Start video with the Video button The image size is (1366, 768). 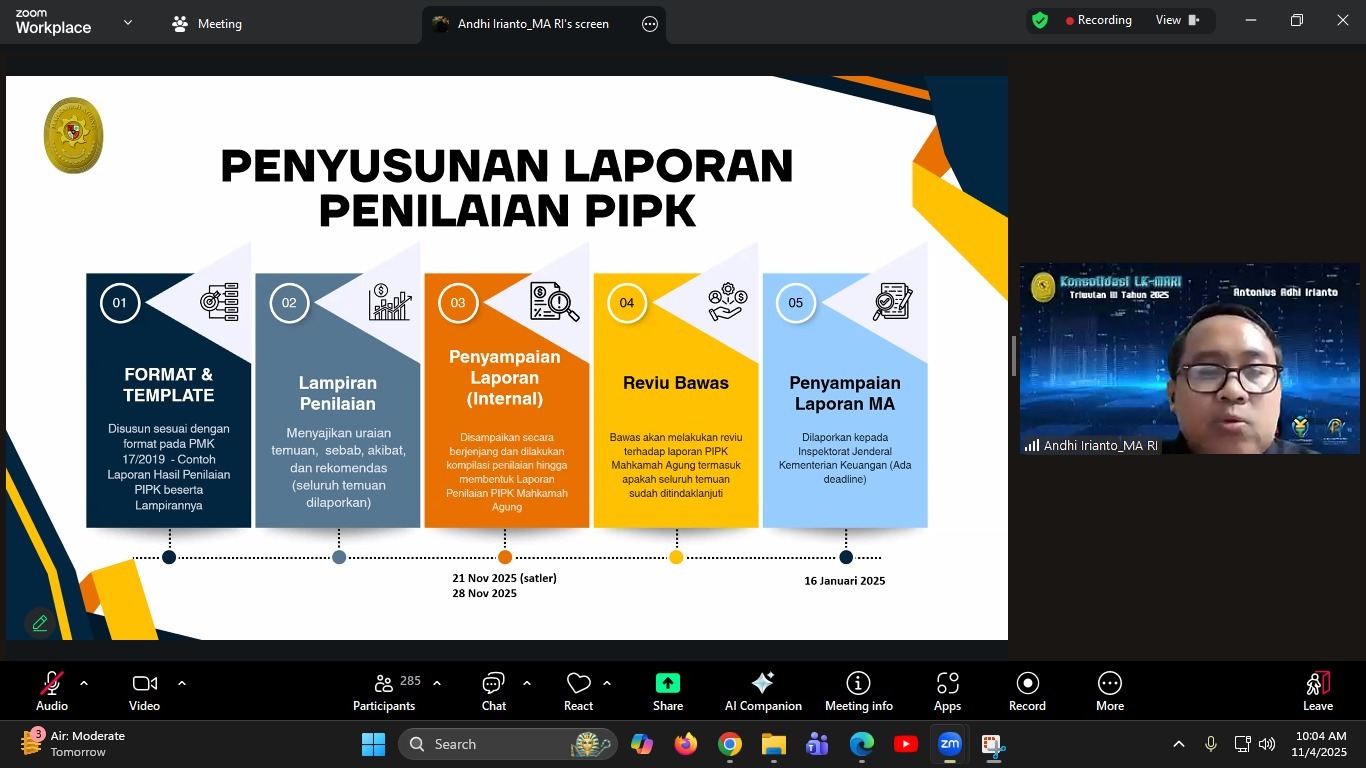click(144, 691)
